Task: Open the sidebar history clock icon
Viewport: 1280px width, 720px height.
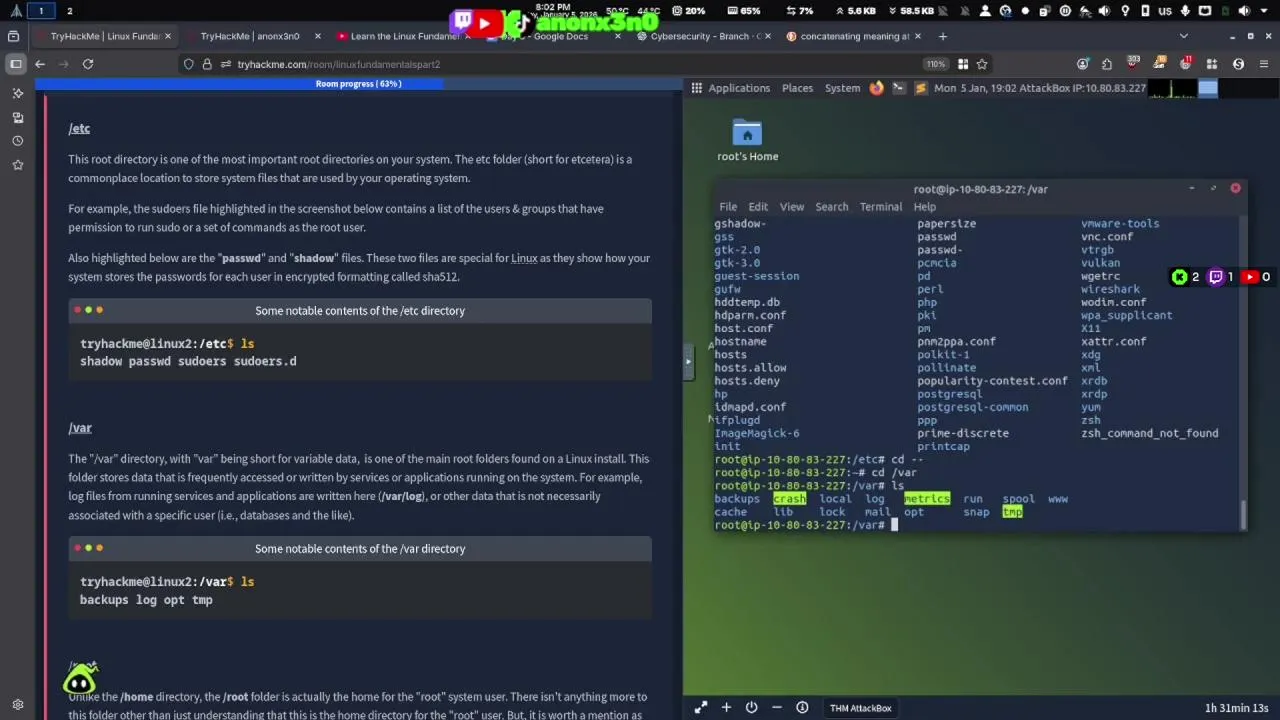Action: pyautogui.click(x=17, y=141)
